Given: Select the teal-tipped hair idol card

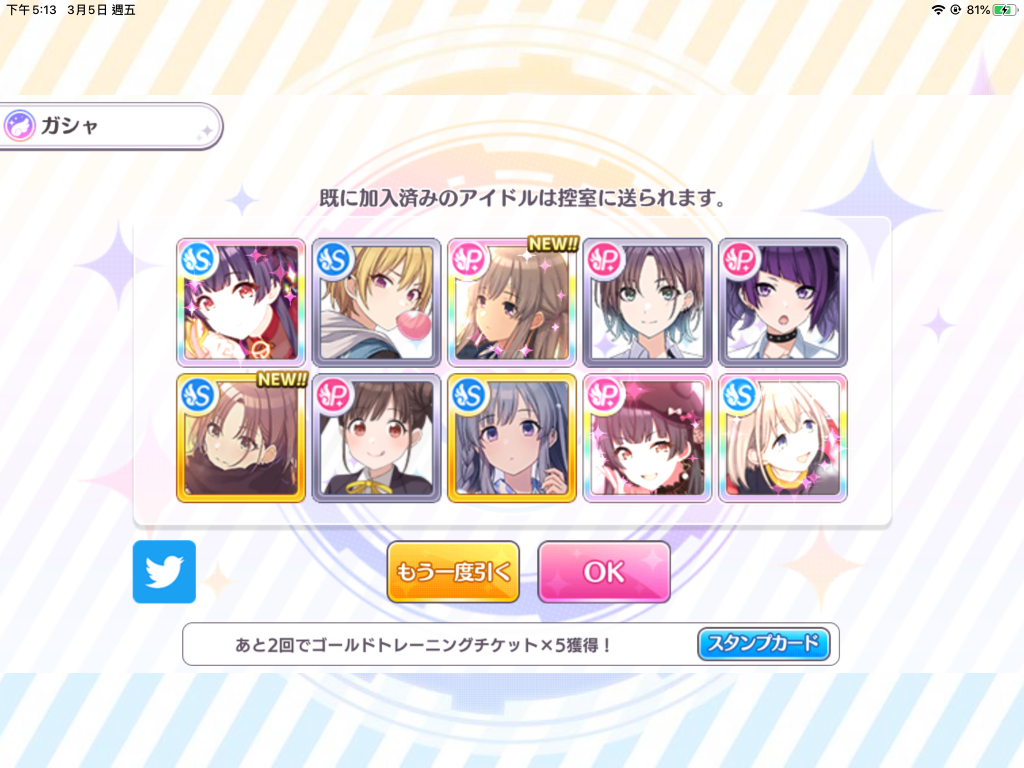Looking at the screenshot, I should click(x=647, y=302).
